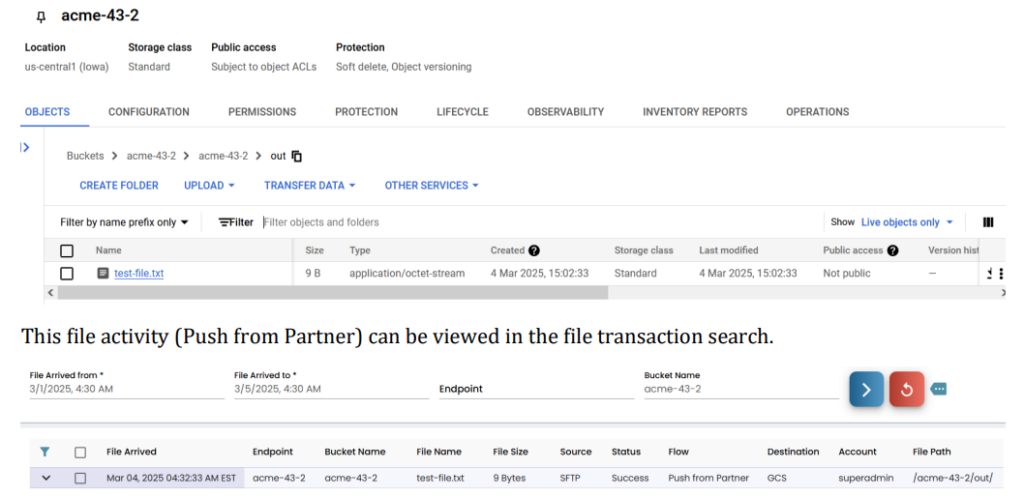Image resolution: width=1024 pixels, height=497 pixels.
Task: Tick the checkbox for test-file.txt
Action: 67,273
